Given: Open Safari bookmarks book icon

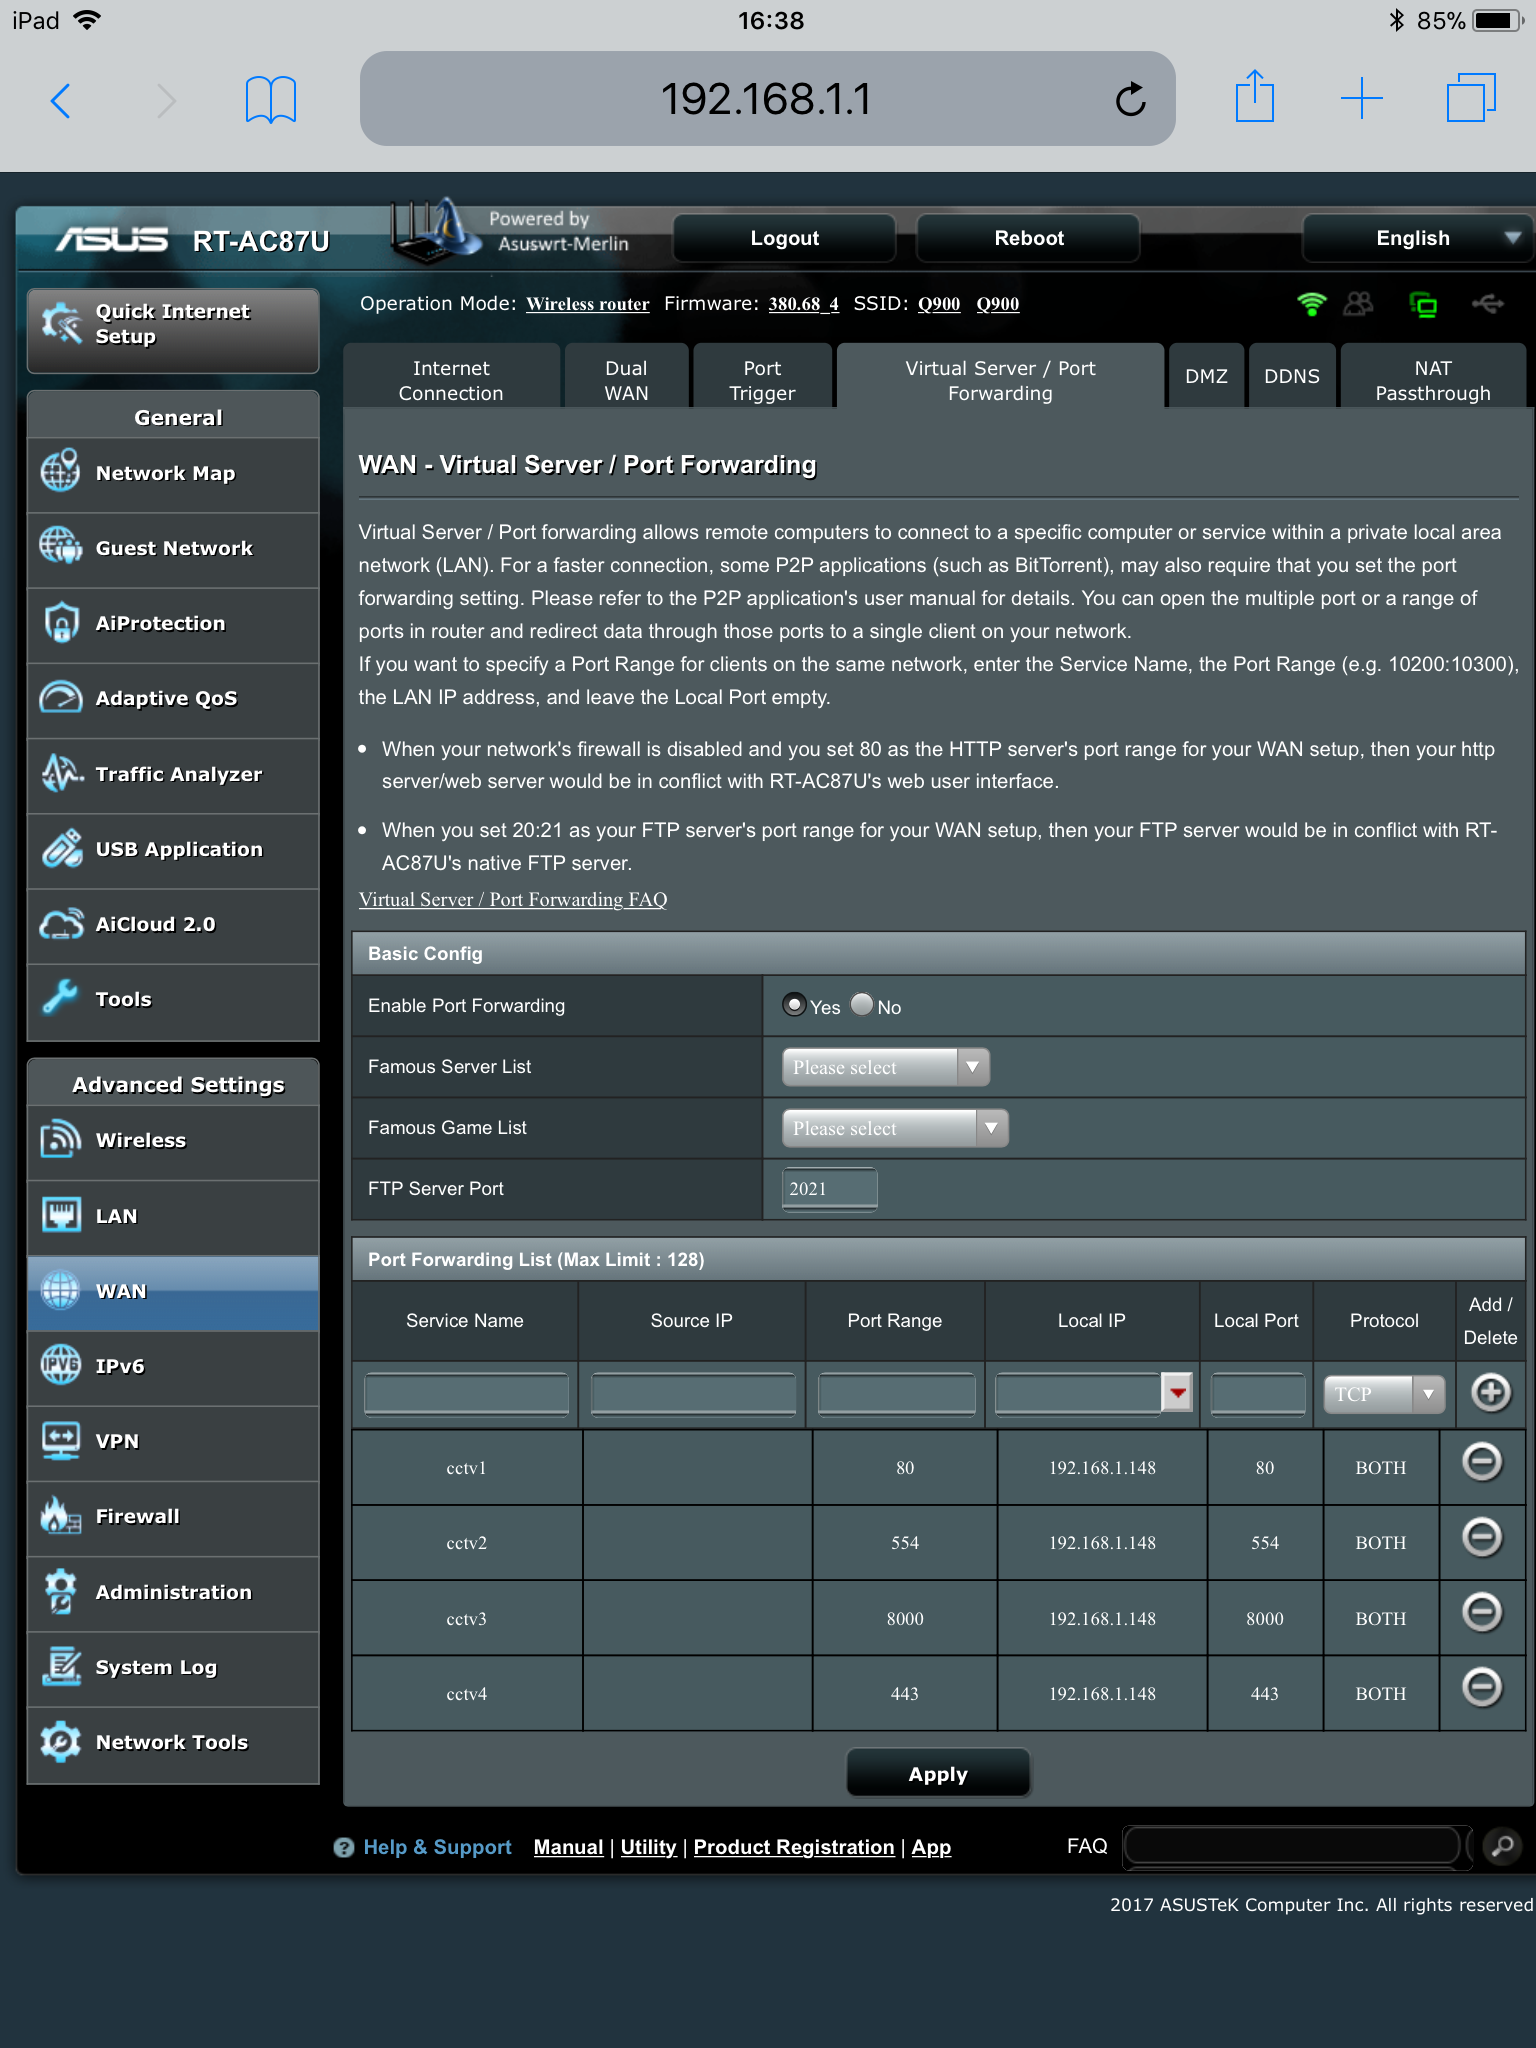Looking at the screenshot, I should 270,99.
